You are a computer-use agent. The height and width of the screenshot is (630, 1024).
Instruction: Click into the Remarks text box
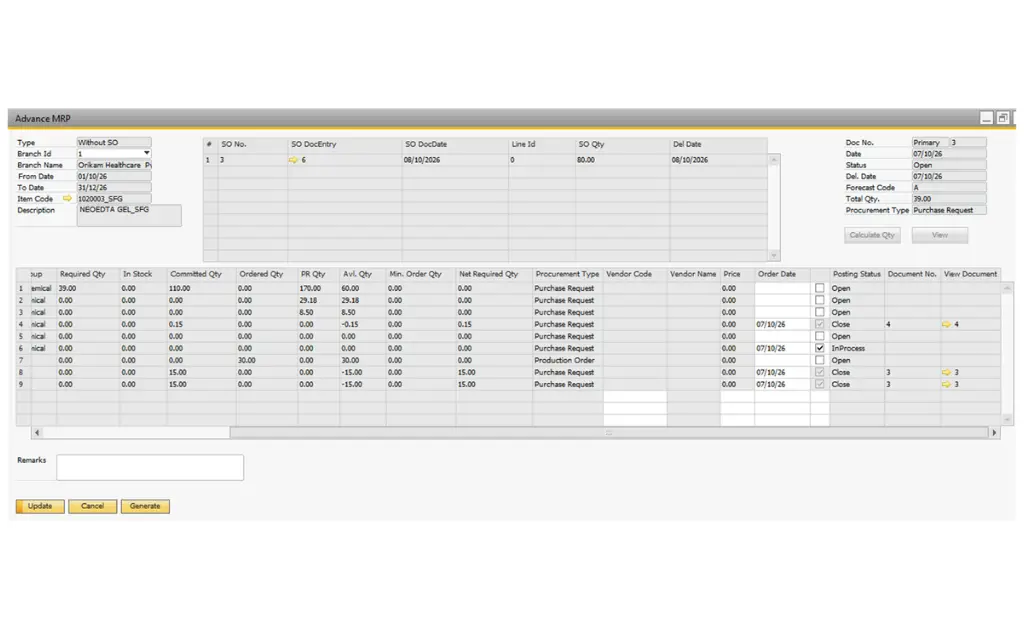click(x=150, y=467)
